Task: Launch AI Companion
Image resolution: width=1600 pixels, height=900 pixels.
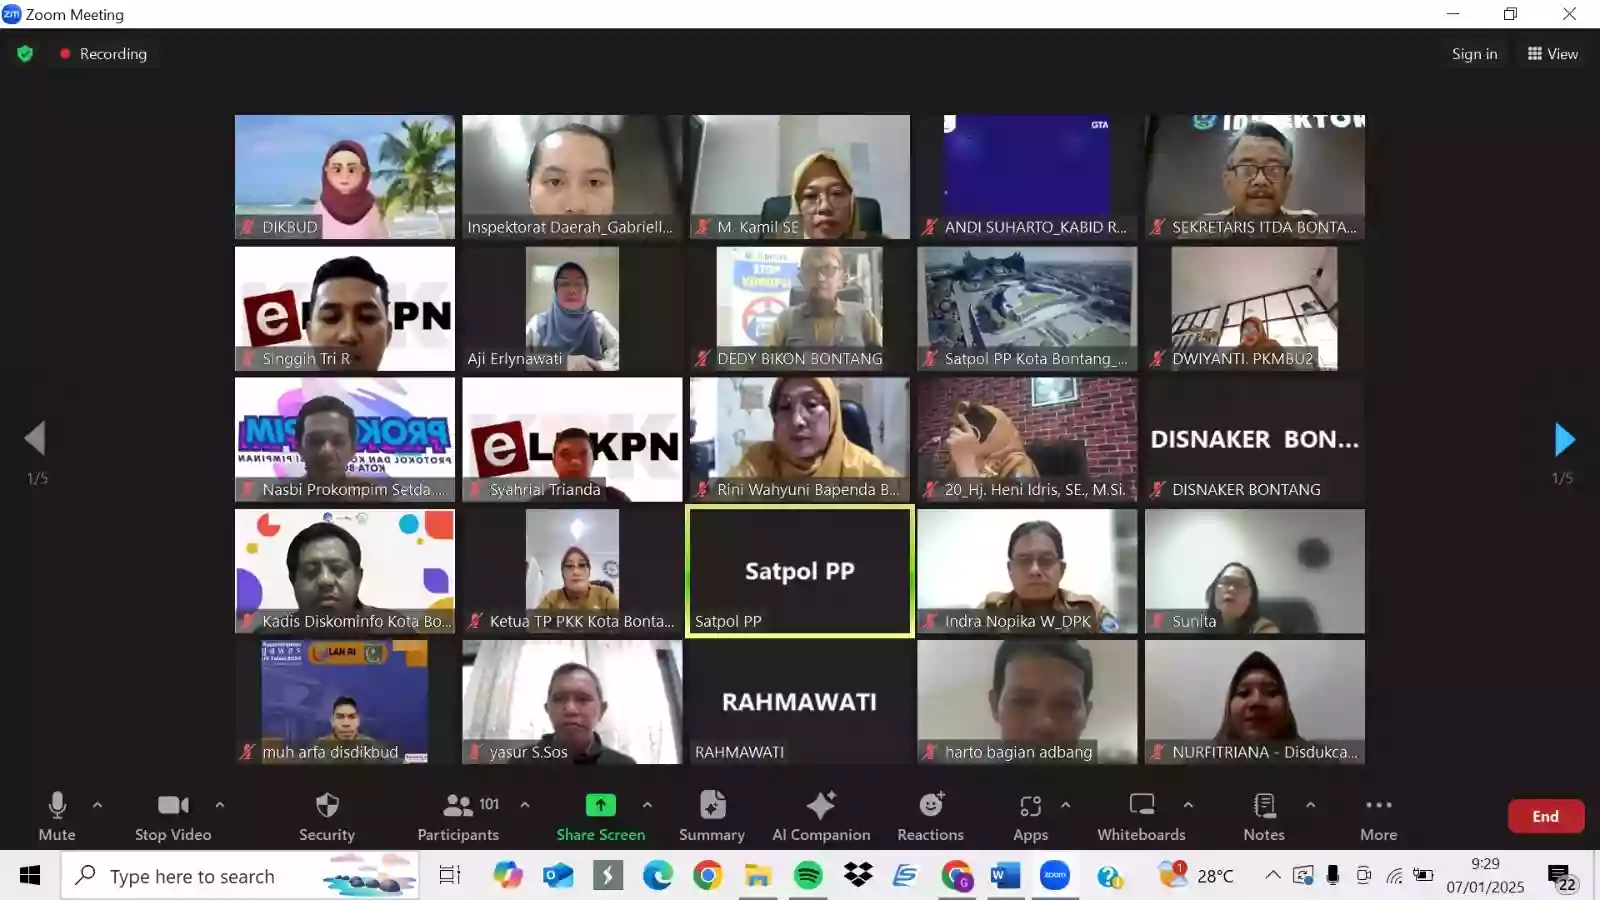Action: [x=820, y=815]
